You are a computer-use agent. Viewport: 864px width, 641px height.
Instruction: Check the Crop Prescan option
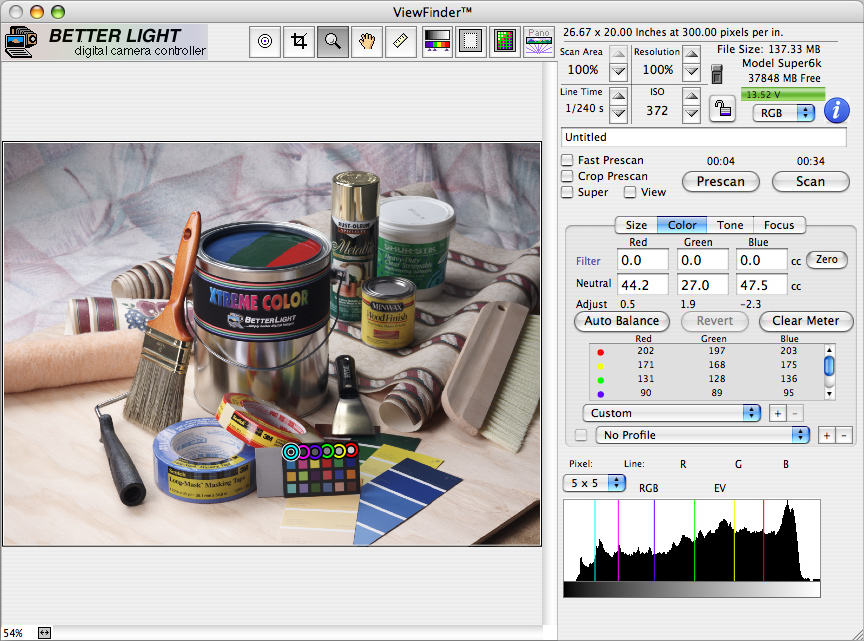click(x=568, y=176)
